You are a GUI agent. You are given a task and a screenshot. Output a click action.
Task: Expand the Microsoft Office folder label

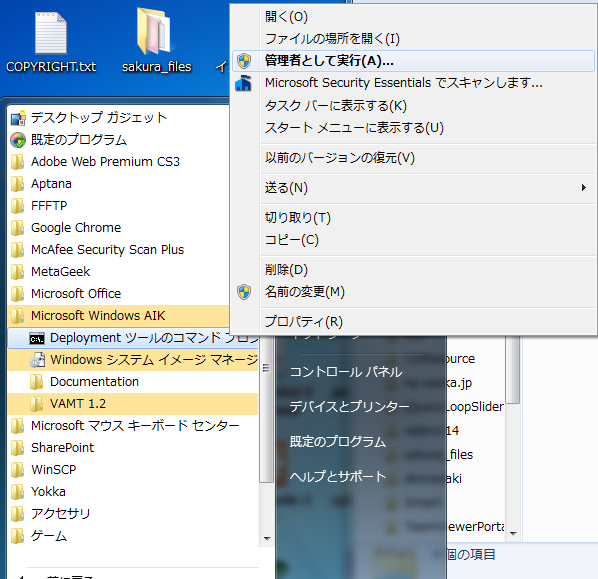pos(76,294)
